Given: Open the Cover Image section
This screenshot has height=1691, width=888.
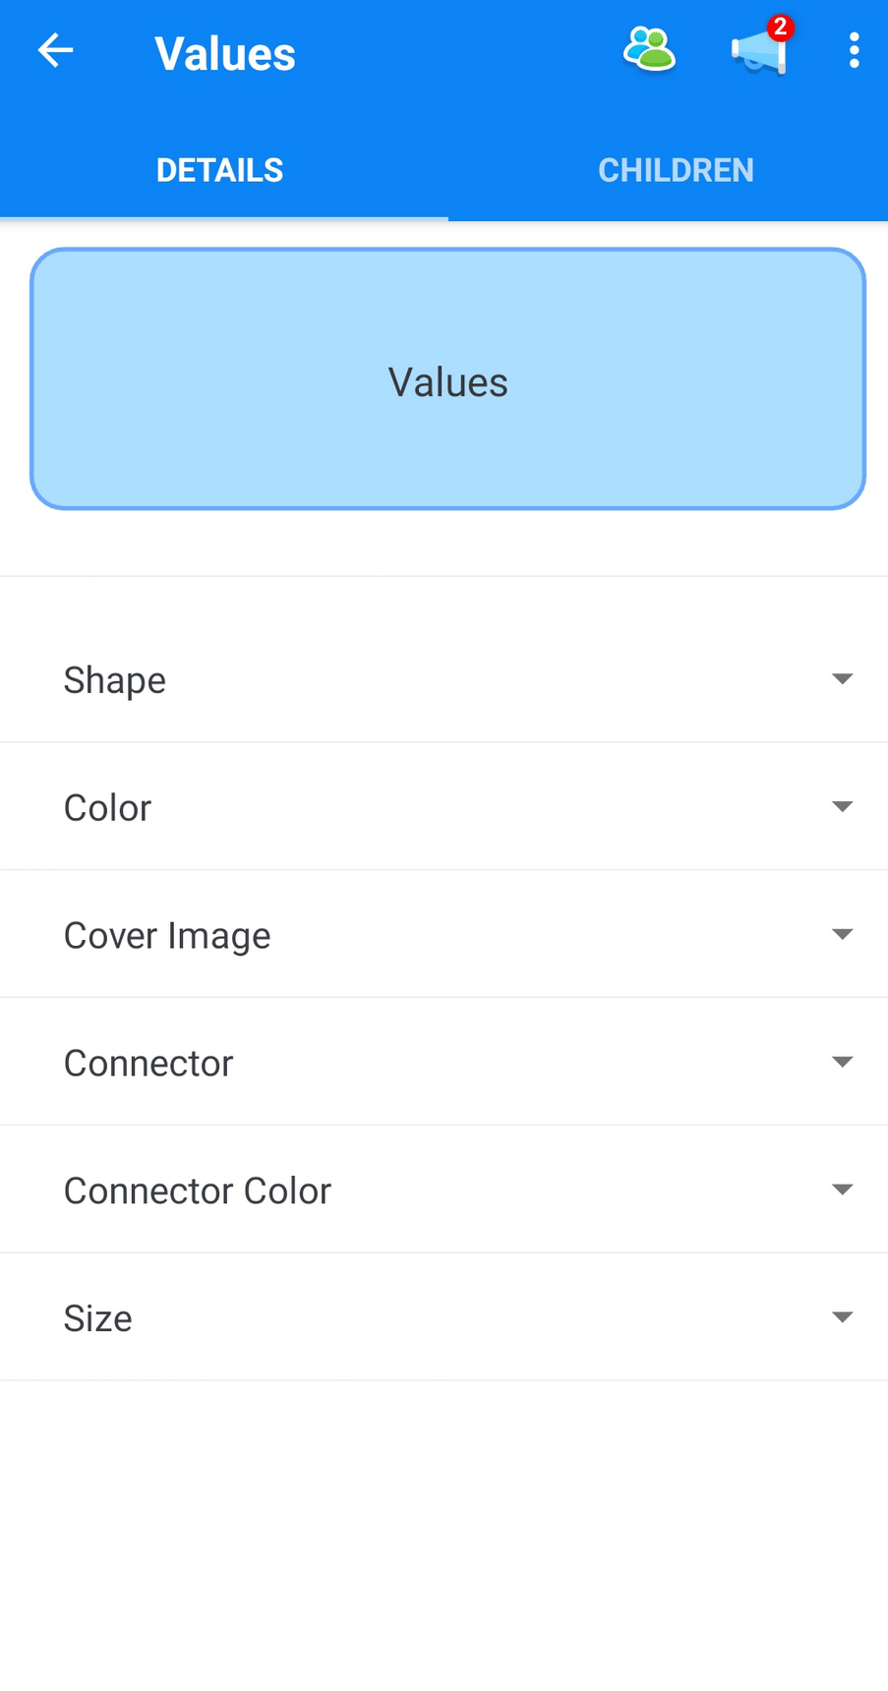Looking at the screenshot, I should (444, 934).
